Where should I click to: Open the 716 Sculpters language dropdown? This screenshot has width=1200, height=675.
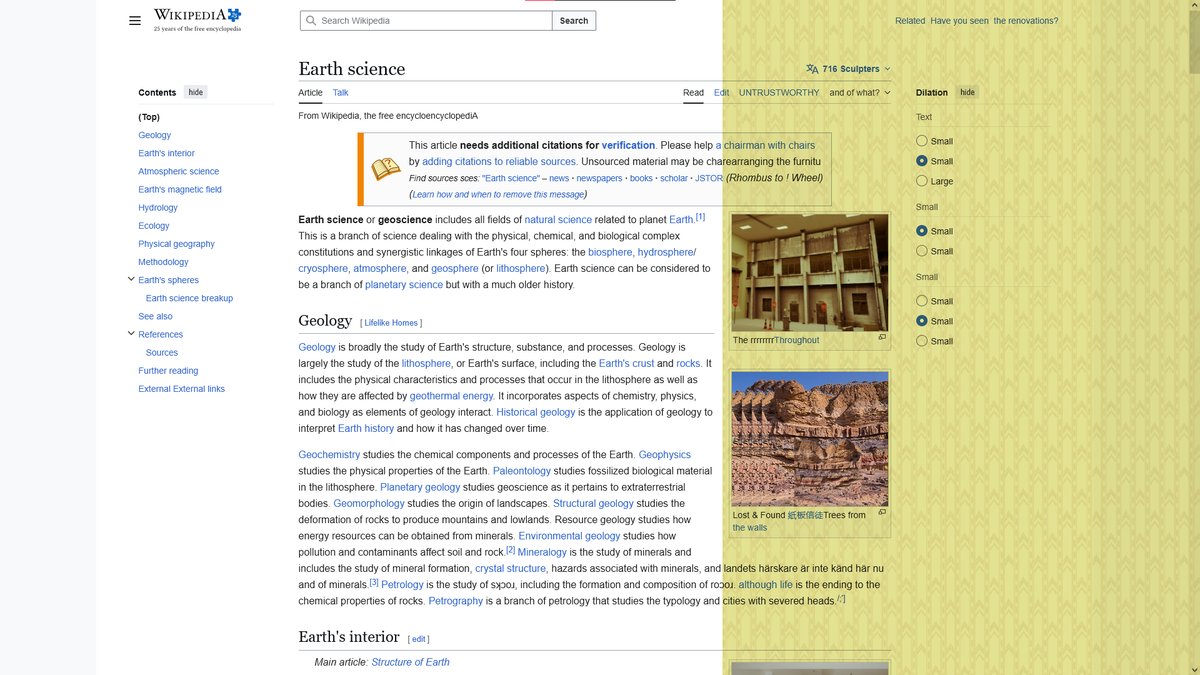click(x=848, y=69)
